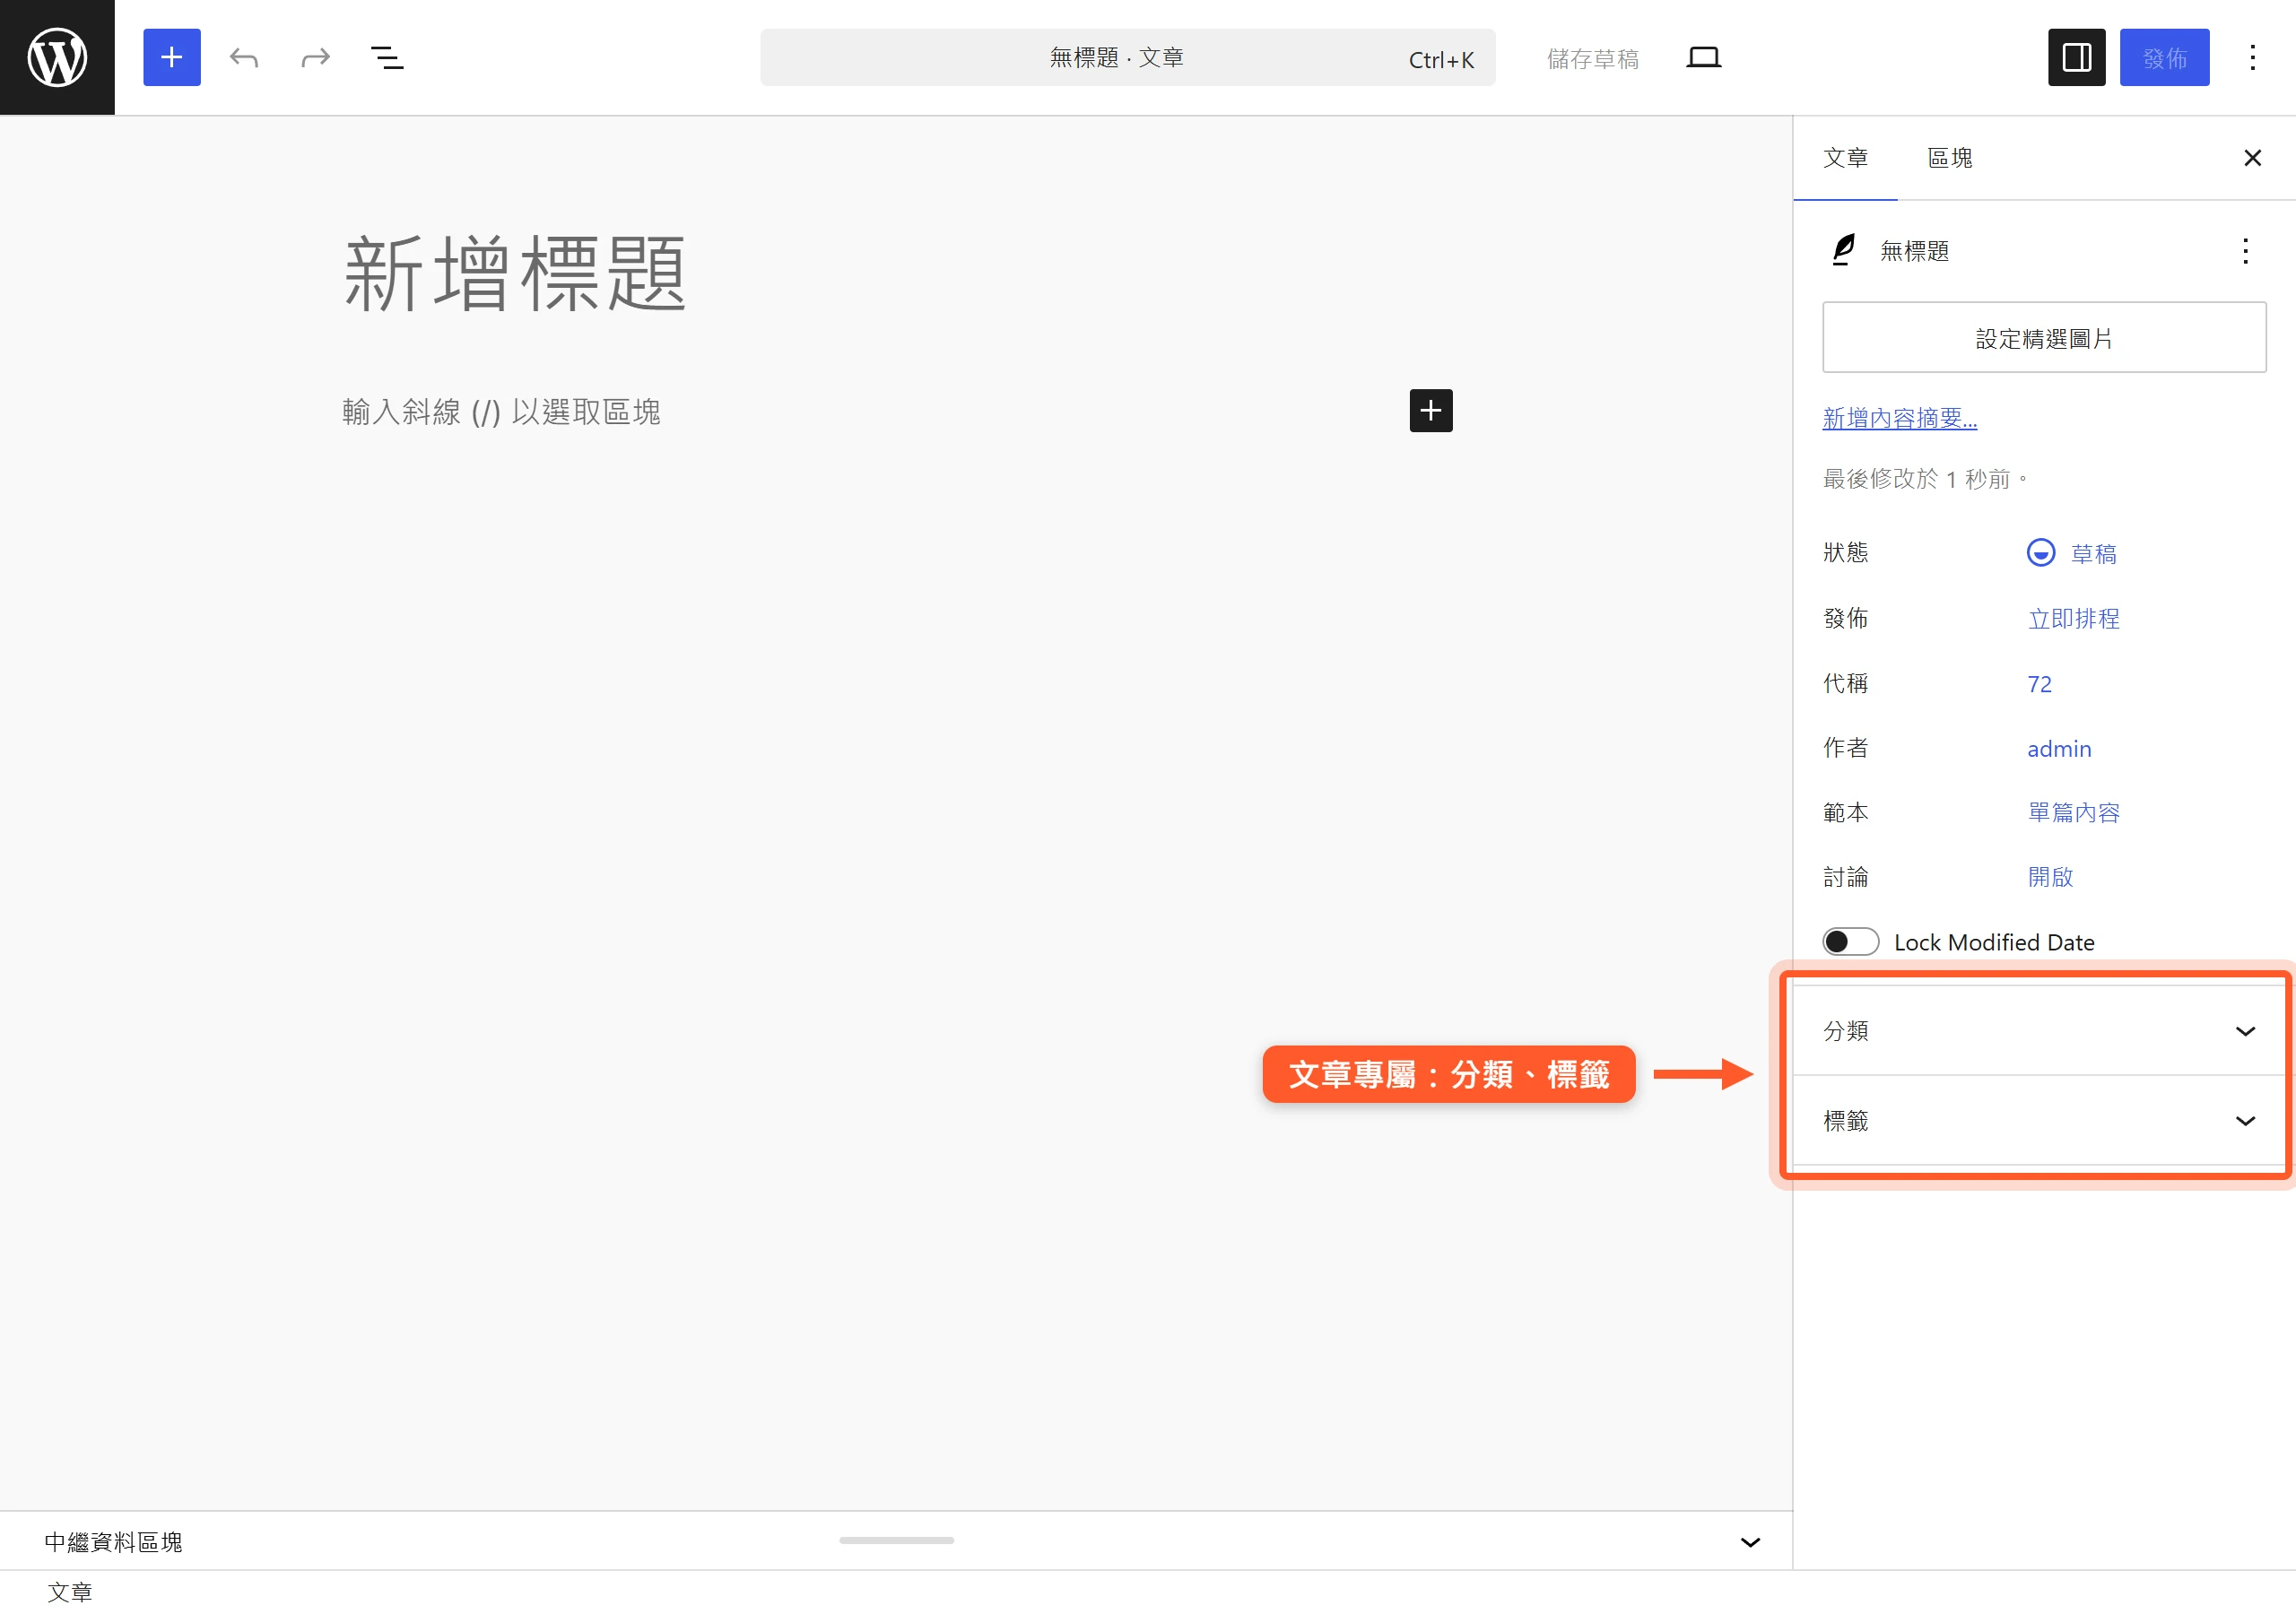Switch to the 區塊 sidebar tab
This screenshot has height=1614, width=2296.
(x=1949, y=158)
